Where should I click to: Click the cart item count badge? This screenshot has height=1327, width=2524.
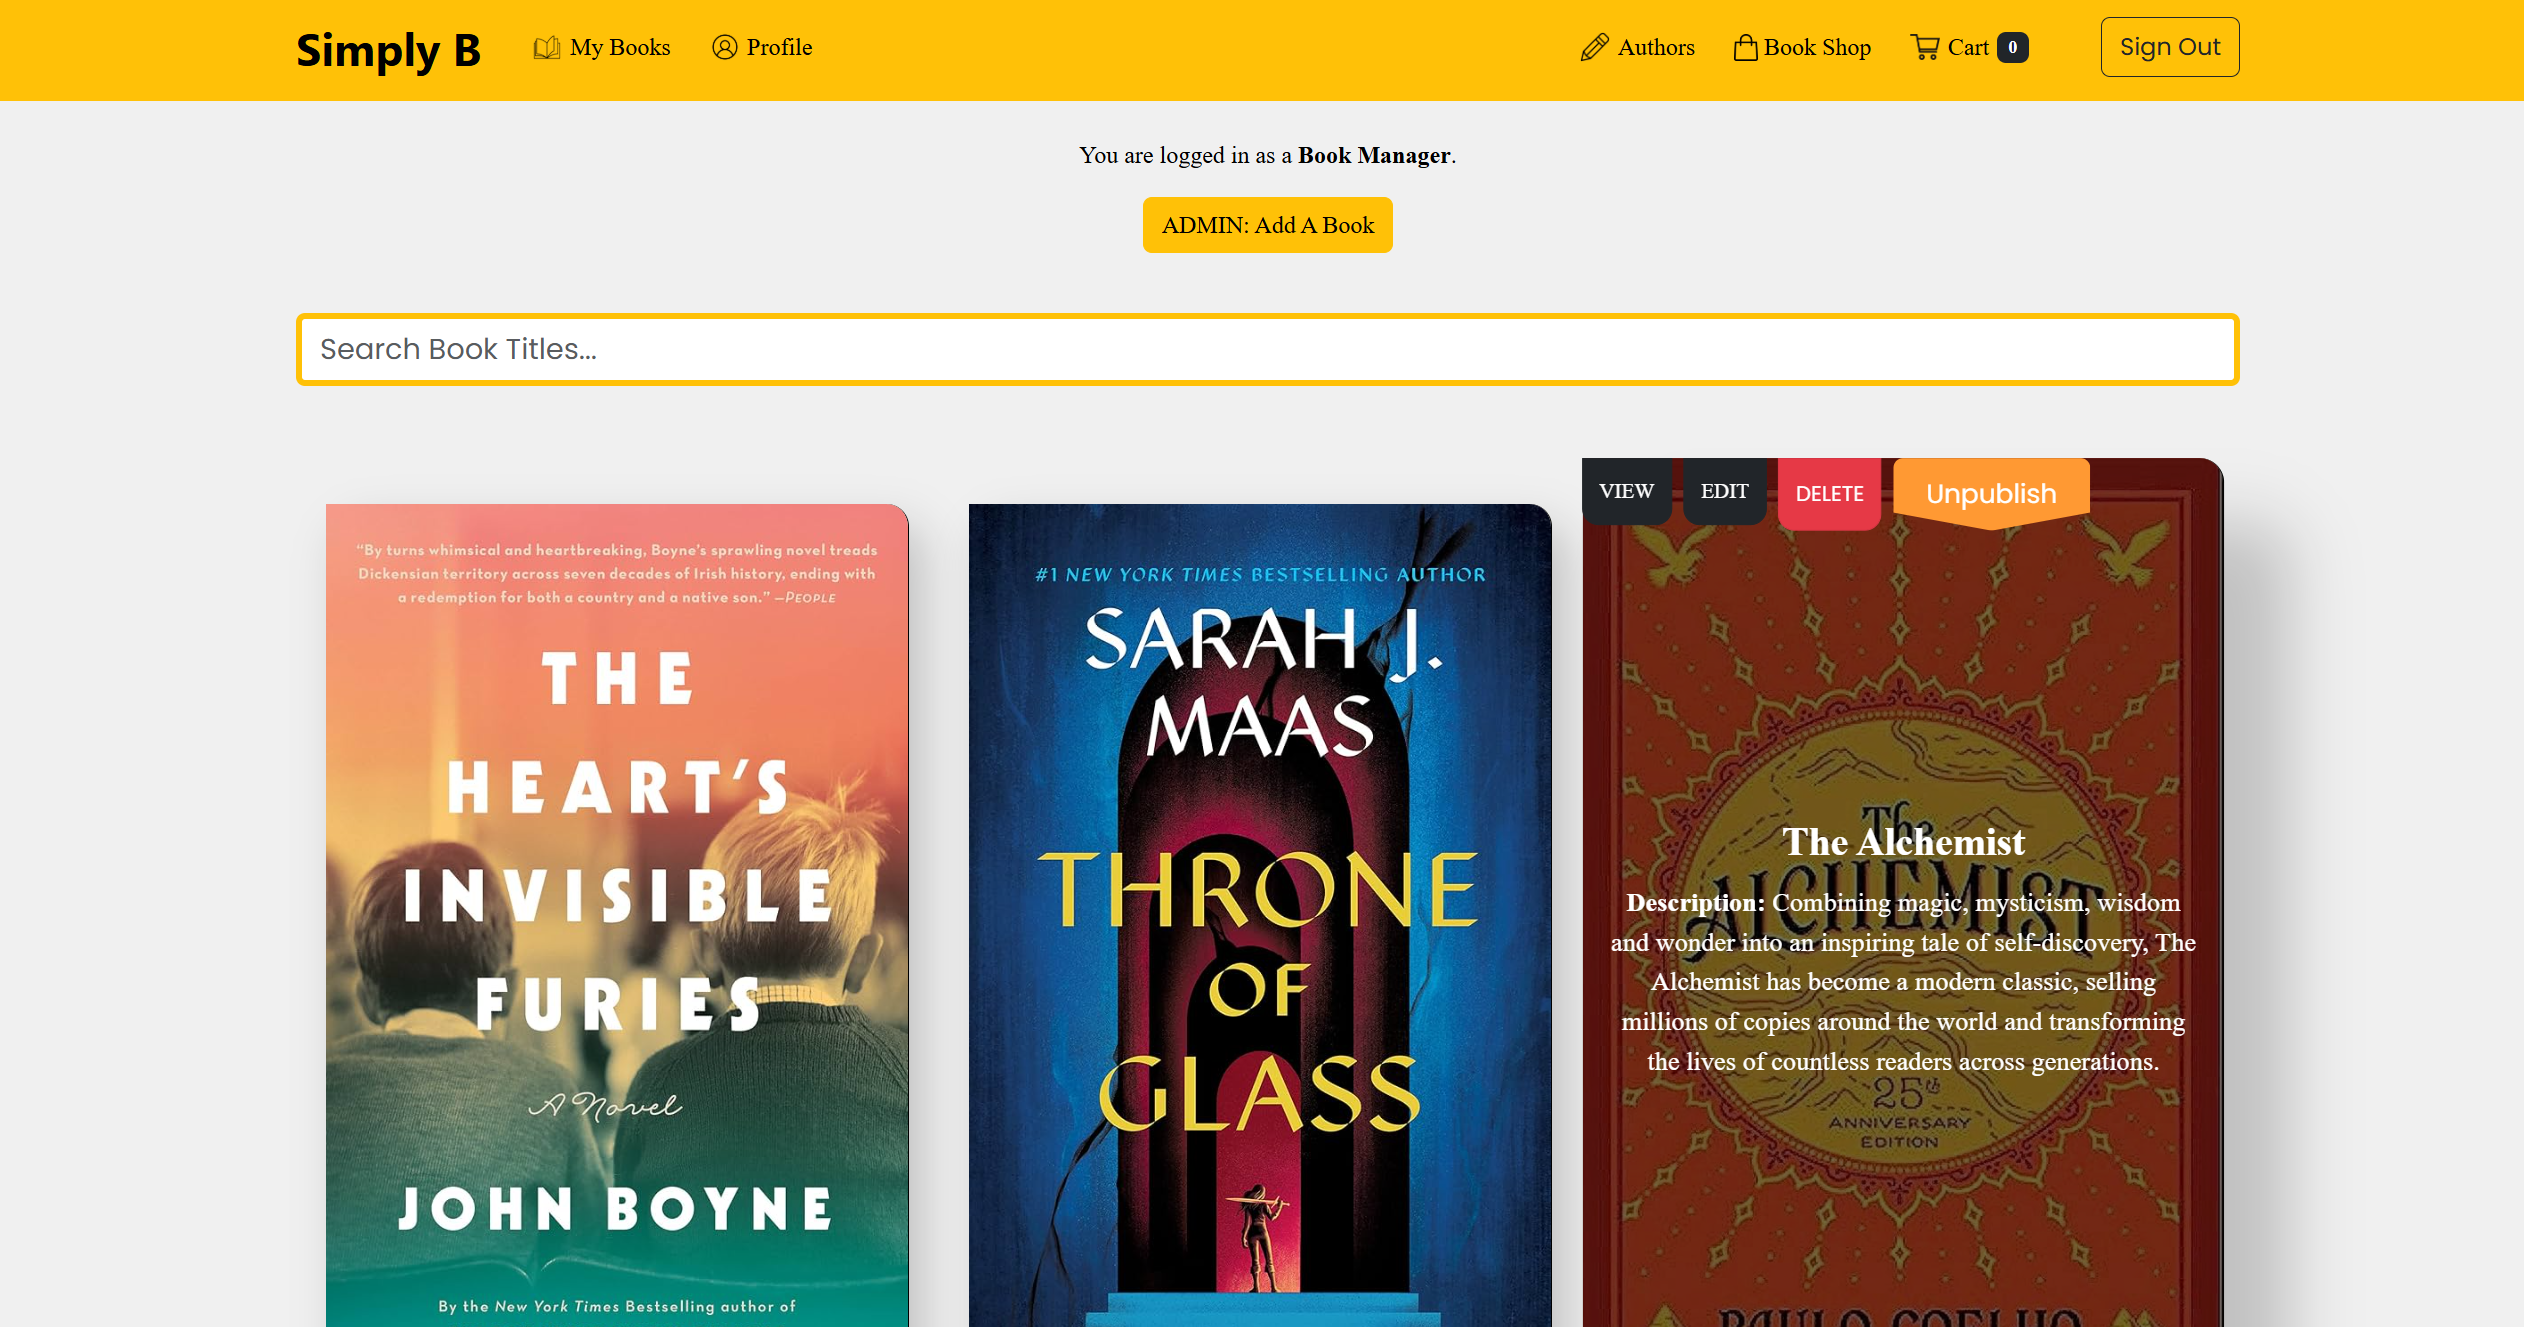tap(2012, 47)
